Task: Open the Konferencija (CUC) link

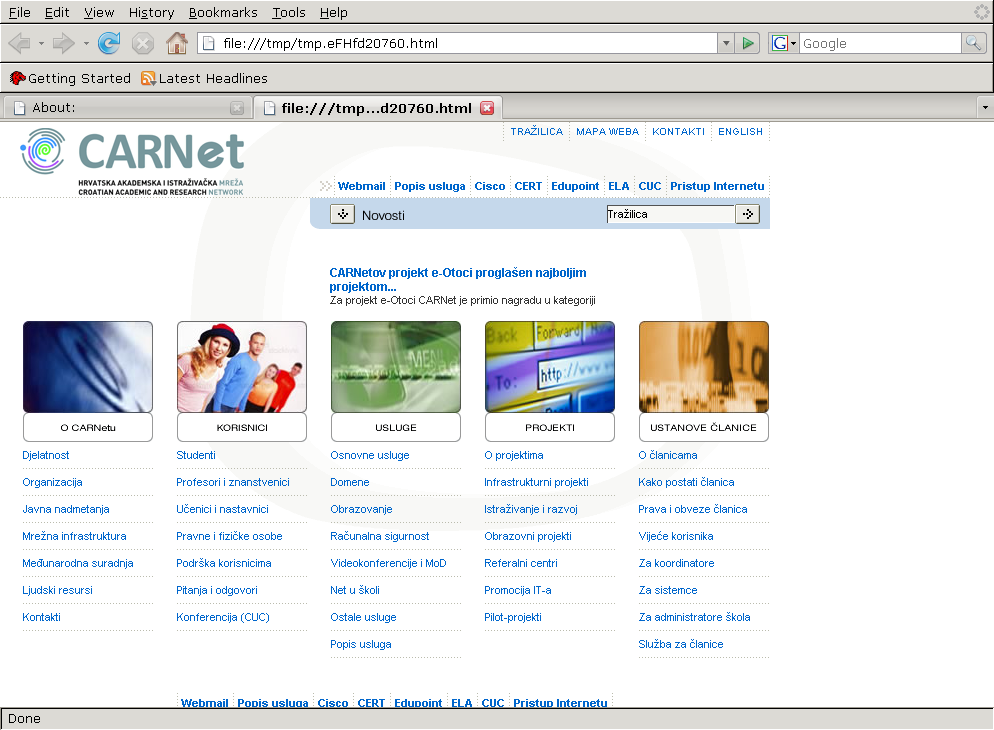Action: pos(223,617)
